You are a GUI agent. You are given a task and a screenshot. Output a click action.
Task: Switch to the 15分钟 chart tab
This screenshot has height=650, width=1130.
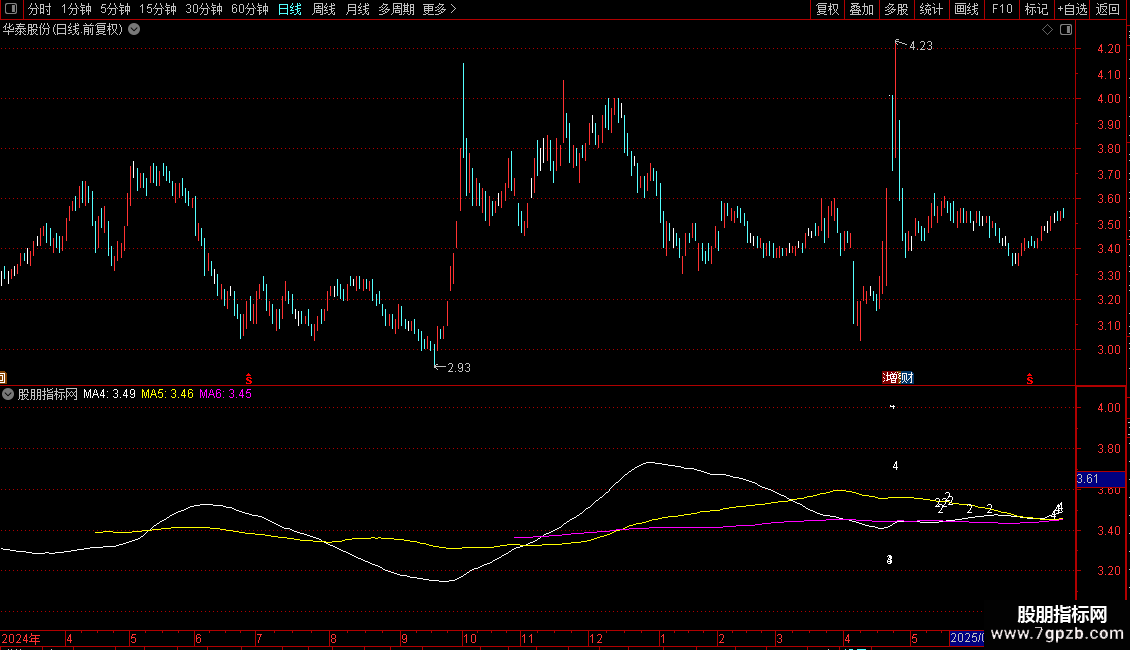click(x=157, y=9)
